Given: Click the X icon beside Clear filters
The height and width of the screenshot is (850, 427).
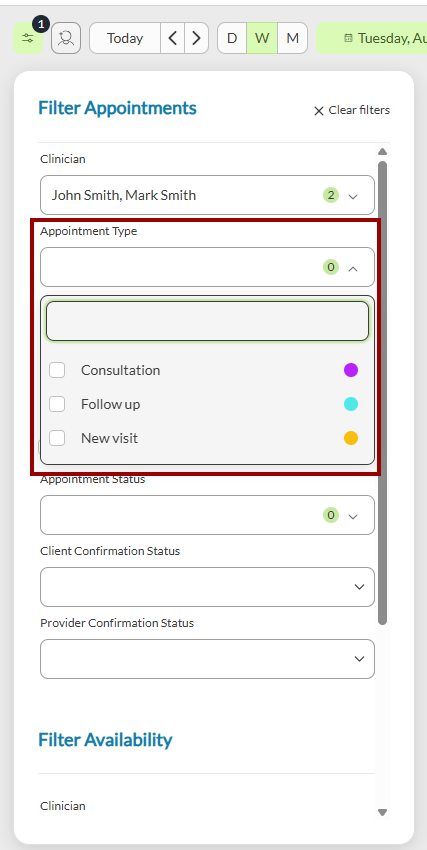Looking at the screenshot, I should [319, 111].
